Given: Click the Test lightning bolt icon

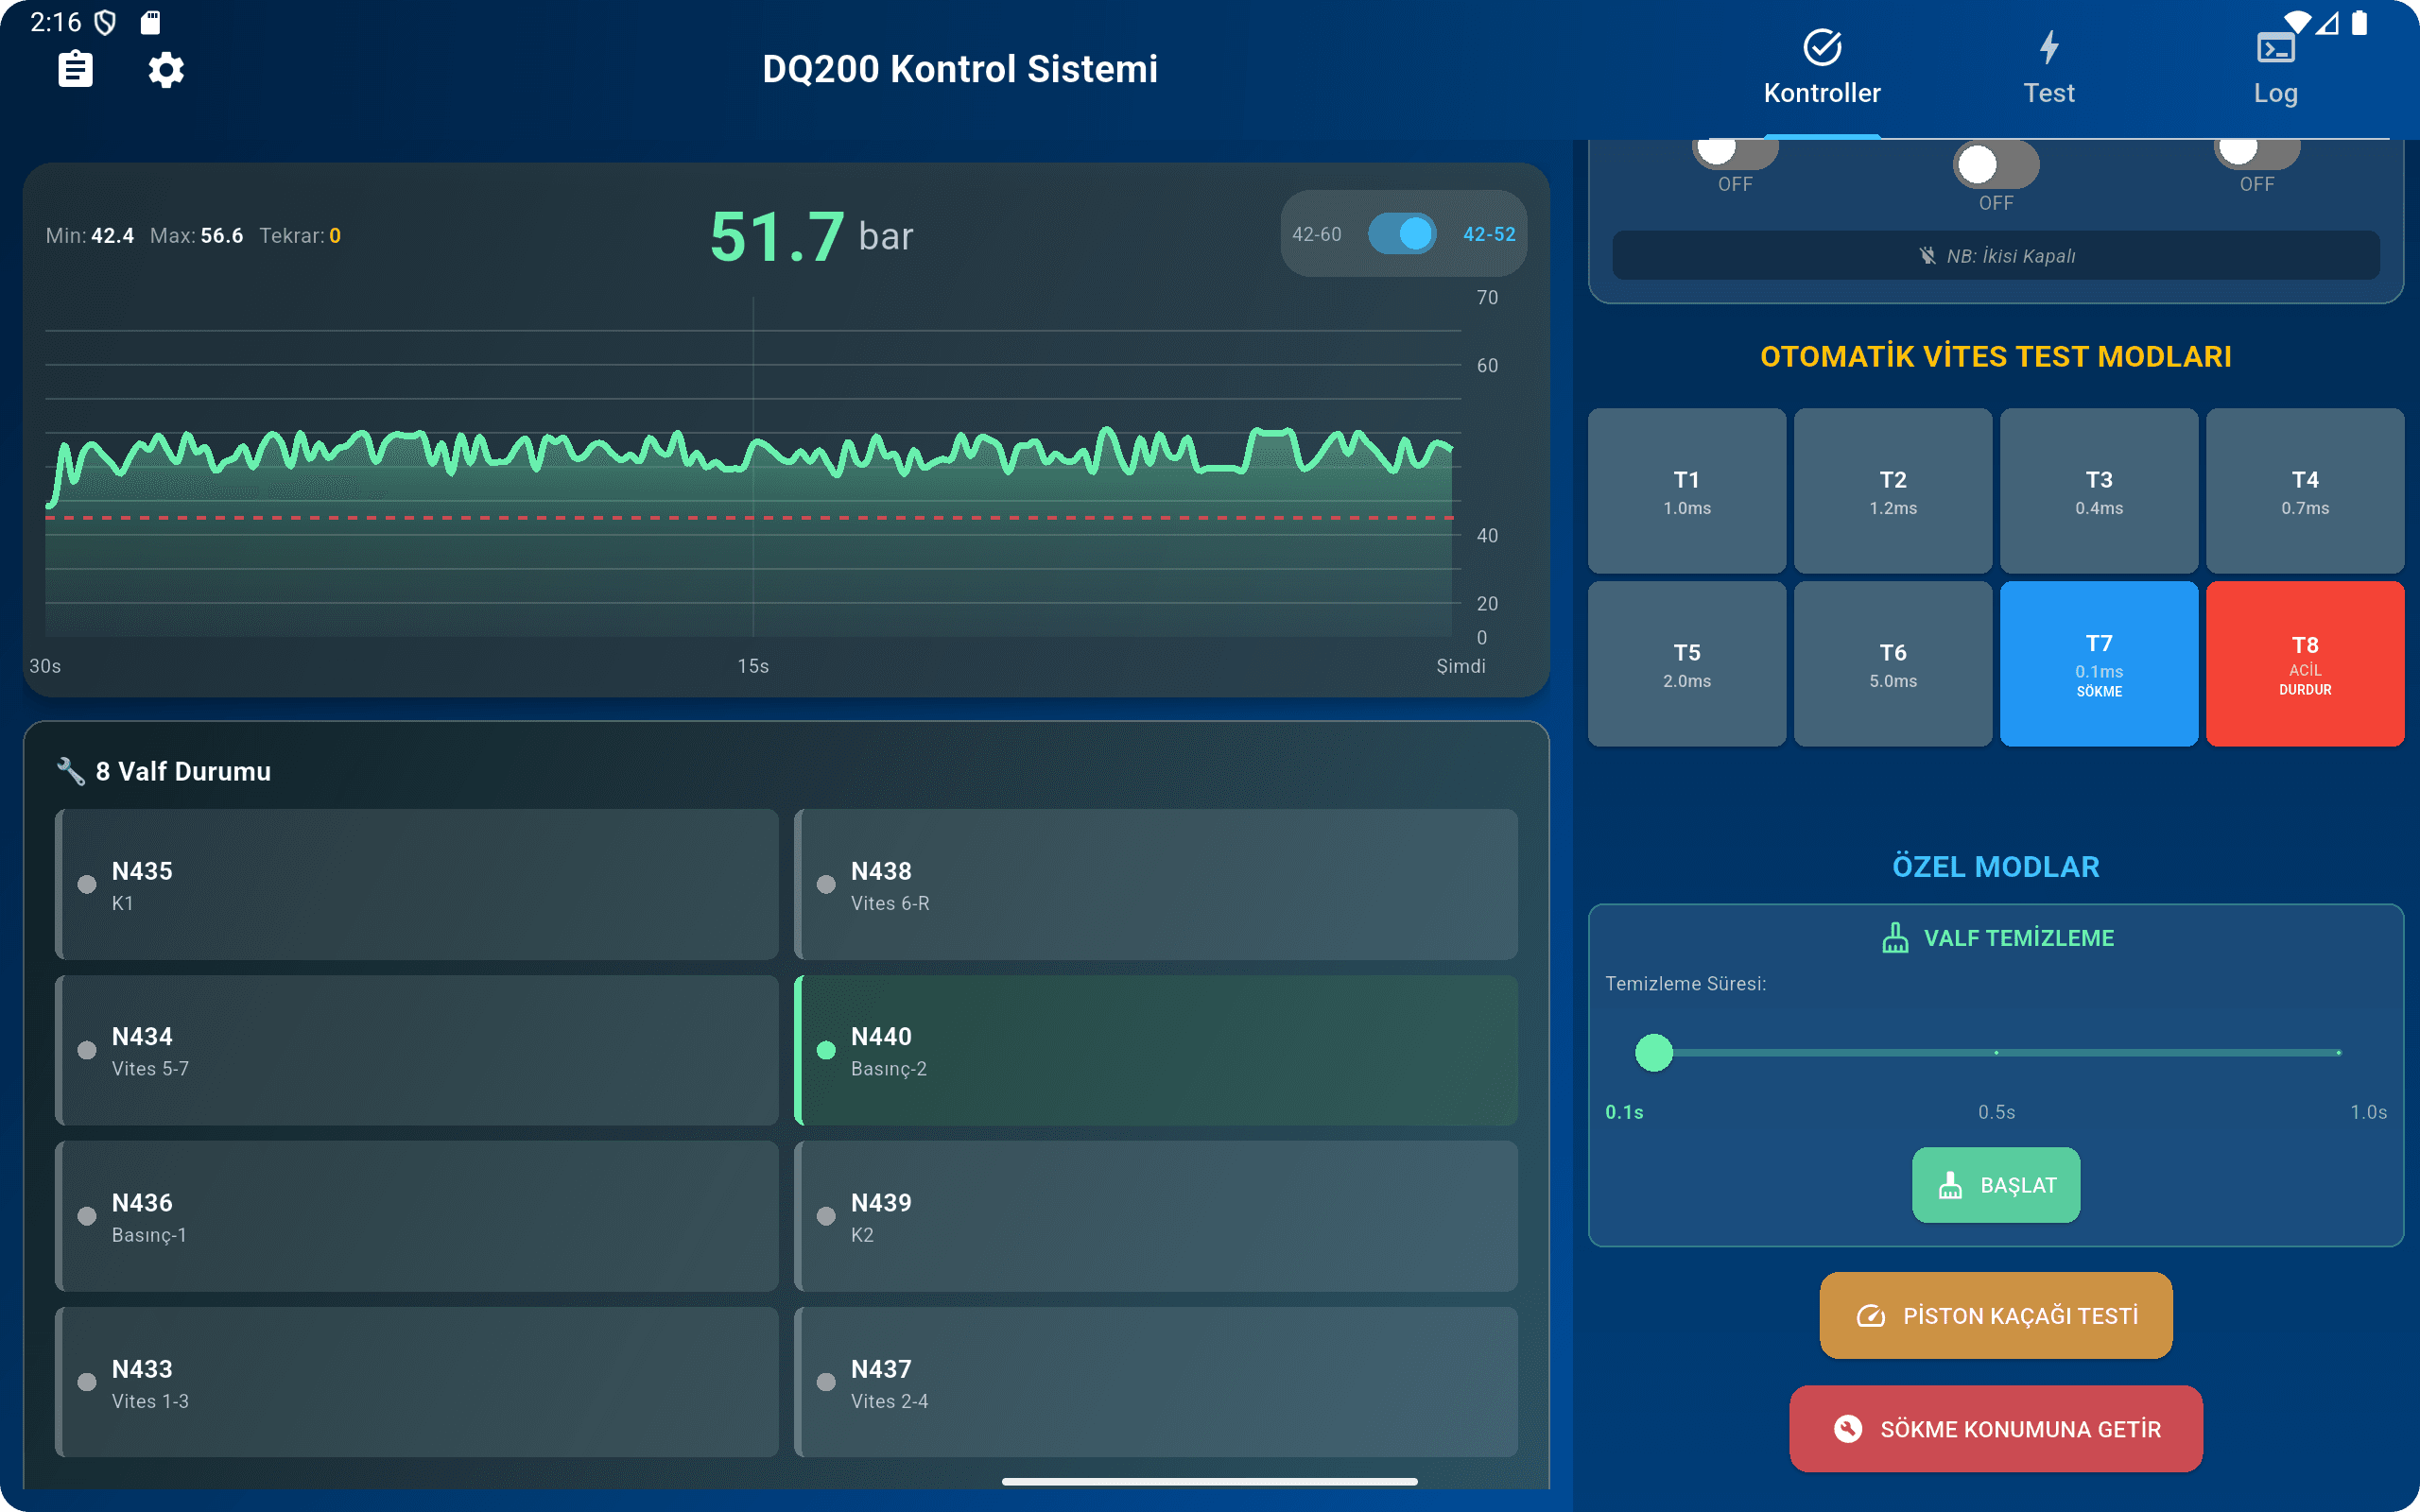Looking at the screenshot, I should pos(2048,47).
